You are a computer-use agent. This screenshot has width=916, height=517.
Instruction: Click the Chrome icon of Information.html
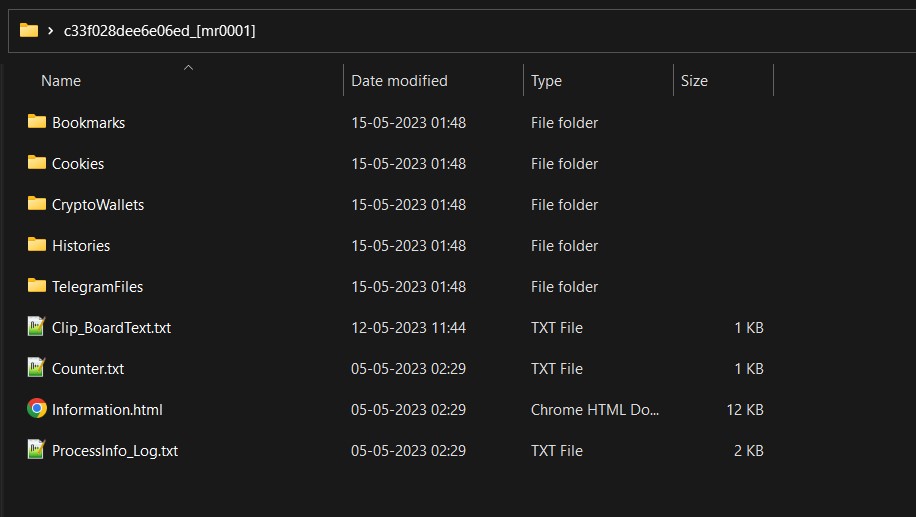pyautogui.click(x=37, y=409)
